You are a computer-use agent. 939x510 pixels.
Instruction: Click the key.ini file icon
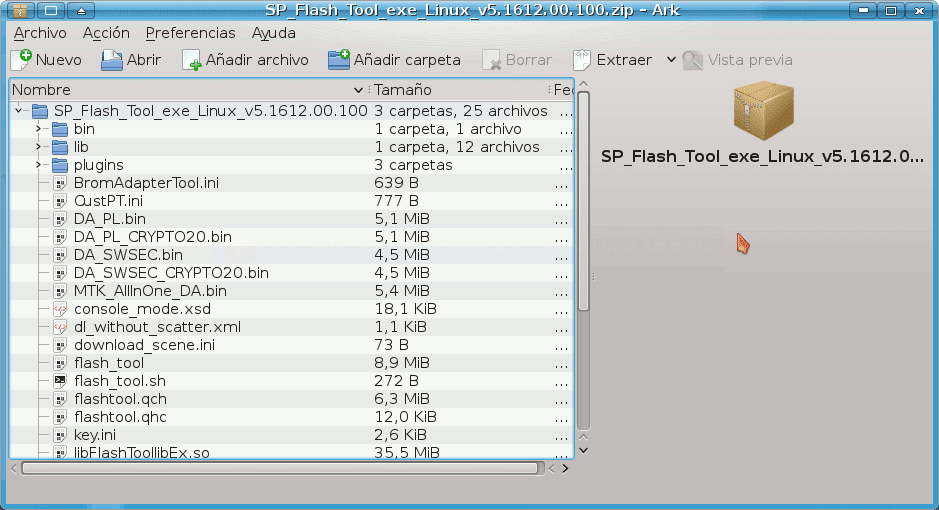pyautogui.click(x=60, y=435)
